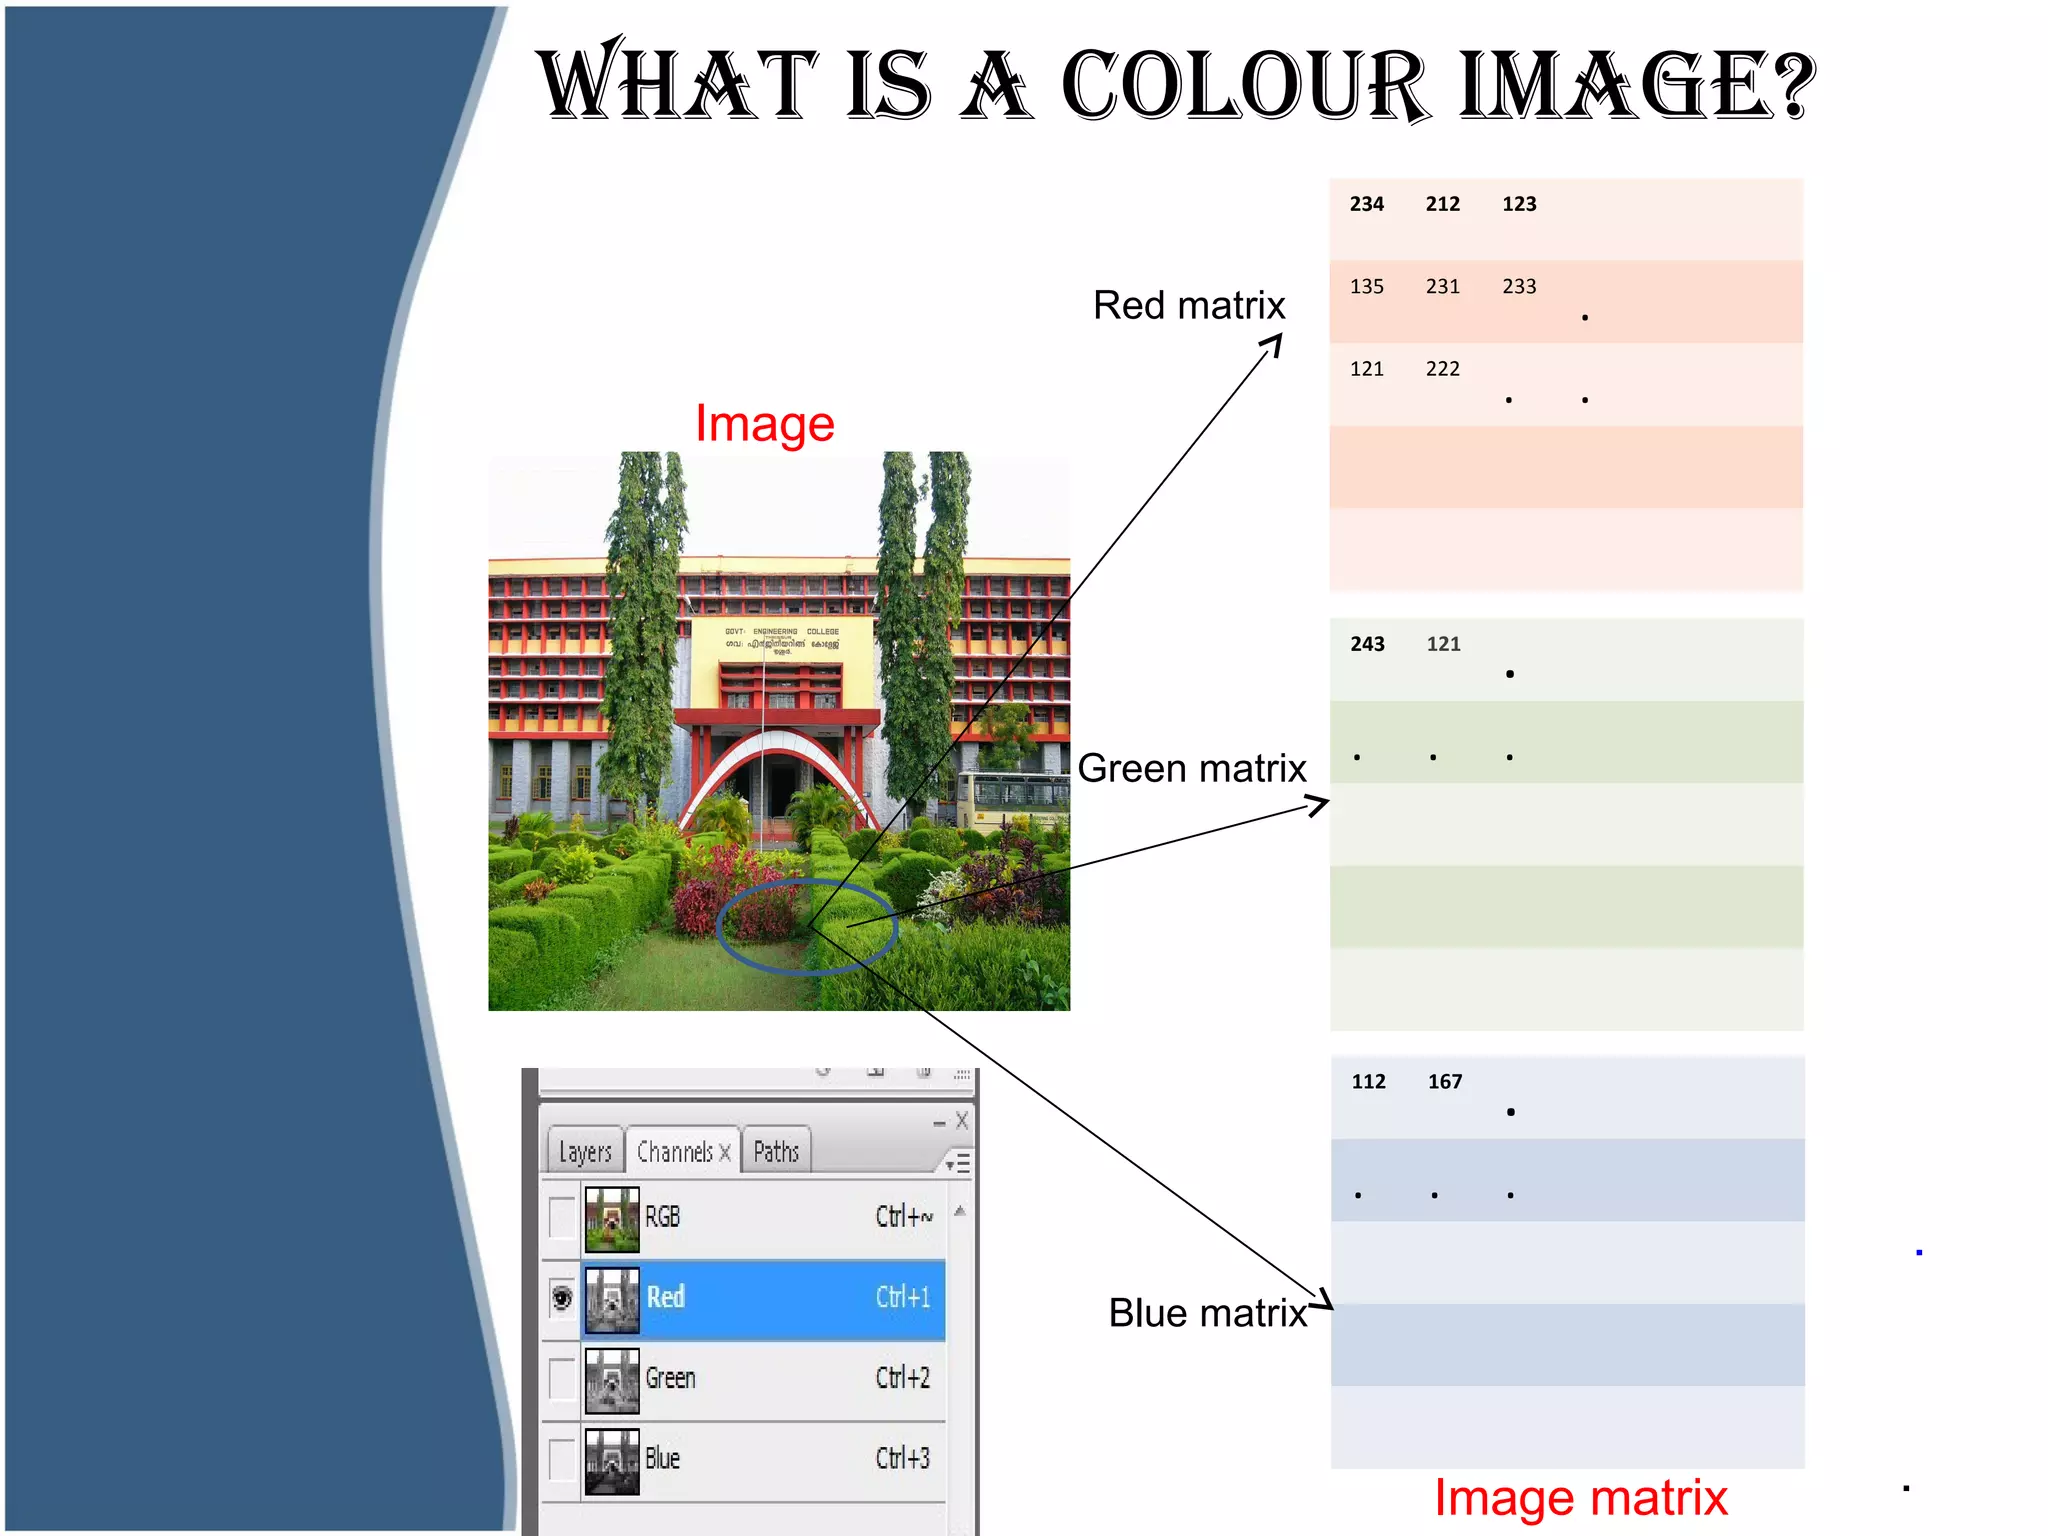The height and width of the screenshot is (1536, 2048).
Task: Open the Paths tab
Action: 776,1151
